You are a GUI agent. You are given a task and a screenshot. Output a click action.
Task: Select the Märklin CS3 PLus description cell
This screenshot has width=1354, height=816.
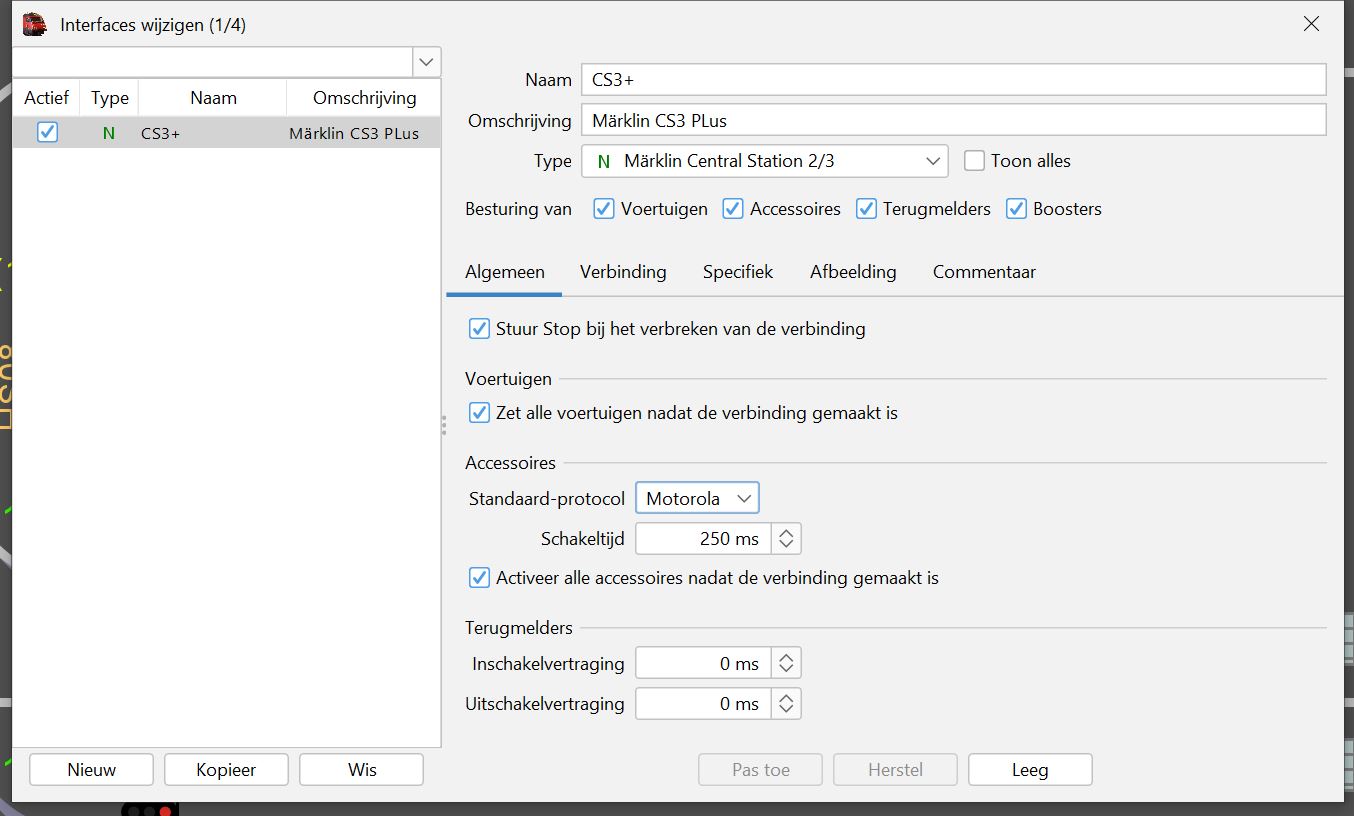[364, 133]
